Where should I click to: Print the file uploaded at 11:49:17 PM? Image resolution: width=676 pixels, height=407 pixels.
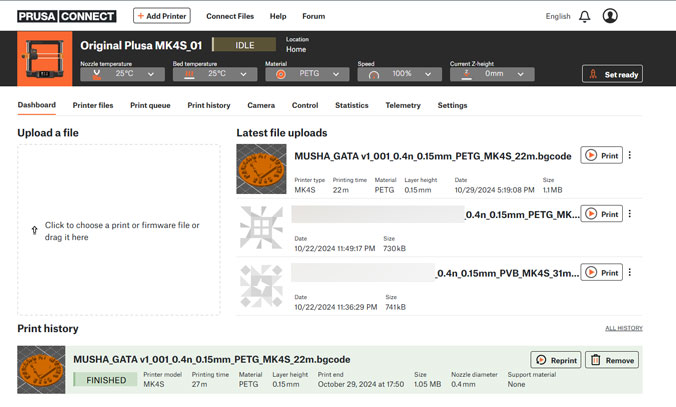coord(601,214)
